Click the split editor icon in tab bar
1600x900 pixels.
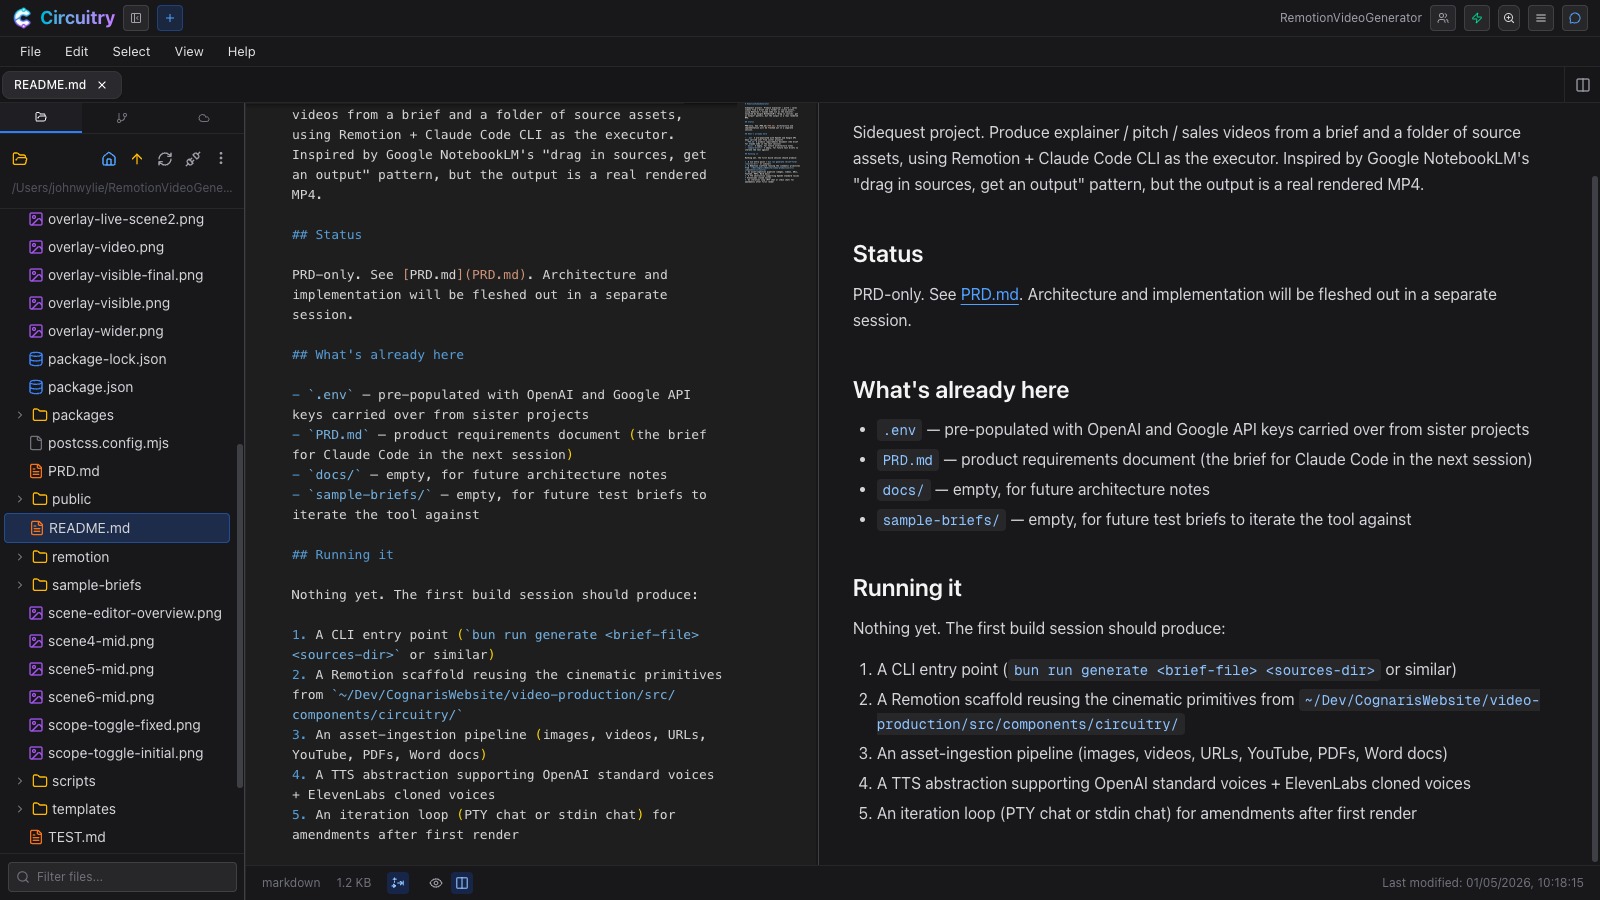click(x=1583, y=85)
